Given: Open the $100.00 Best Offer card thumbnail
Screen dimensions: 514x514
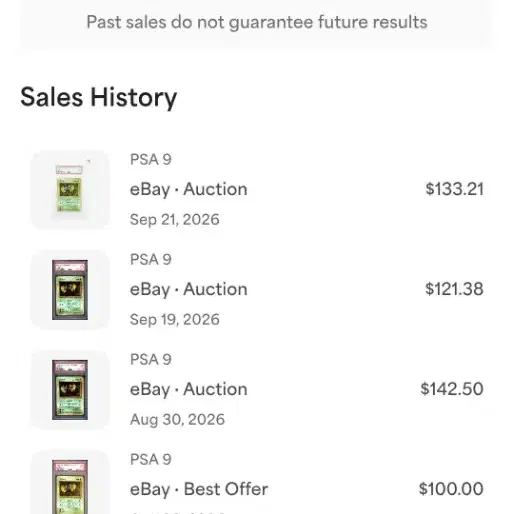Looking at the screenshot, I should (70, 482).
